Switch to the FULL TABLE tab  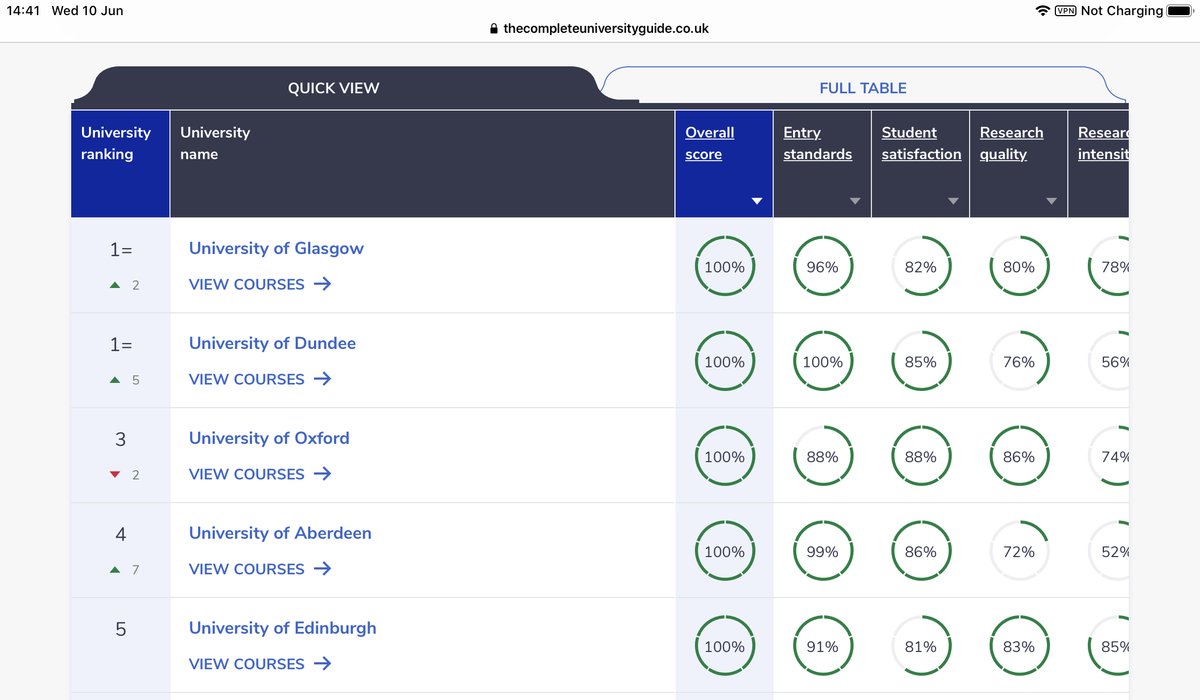tap(863, 88)
